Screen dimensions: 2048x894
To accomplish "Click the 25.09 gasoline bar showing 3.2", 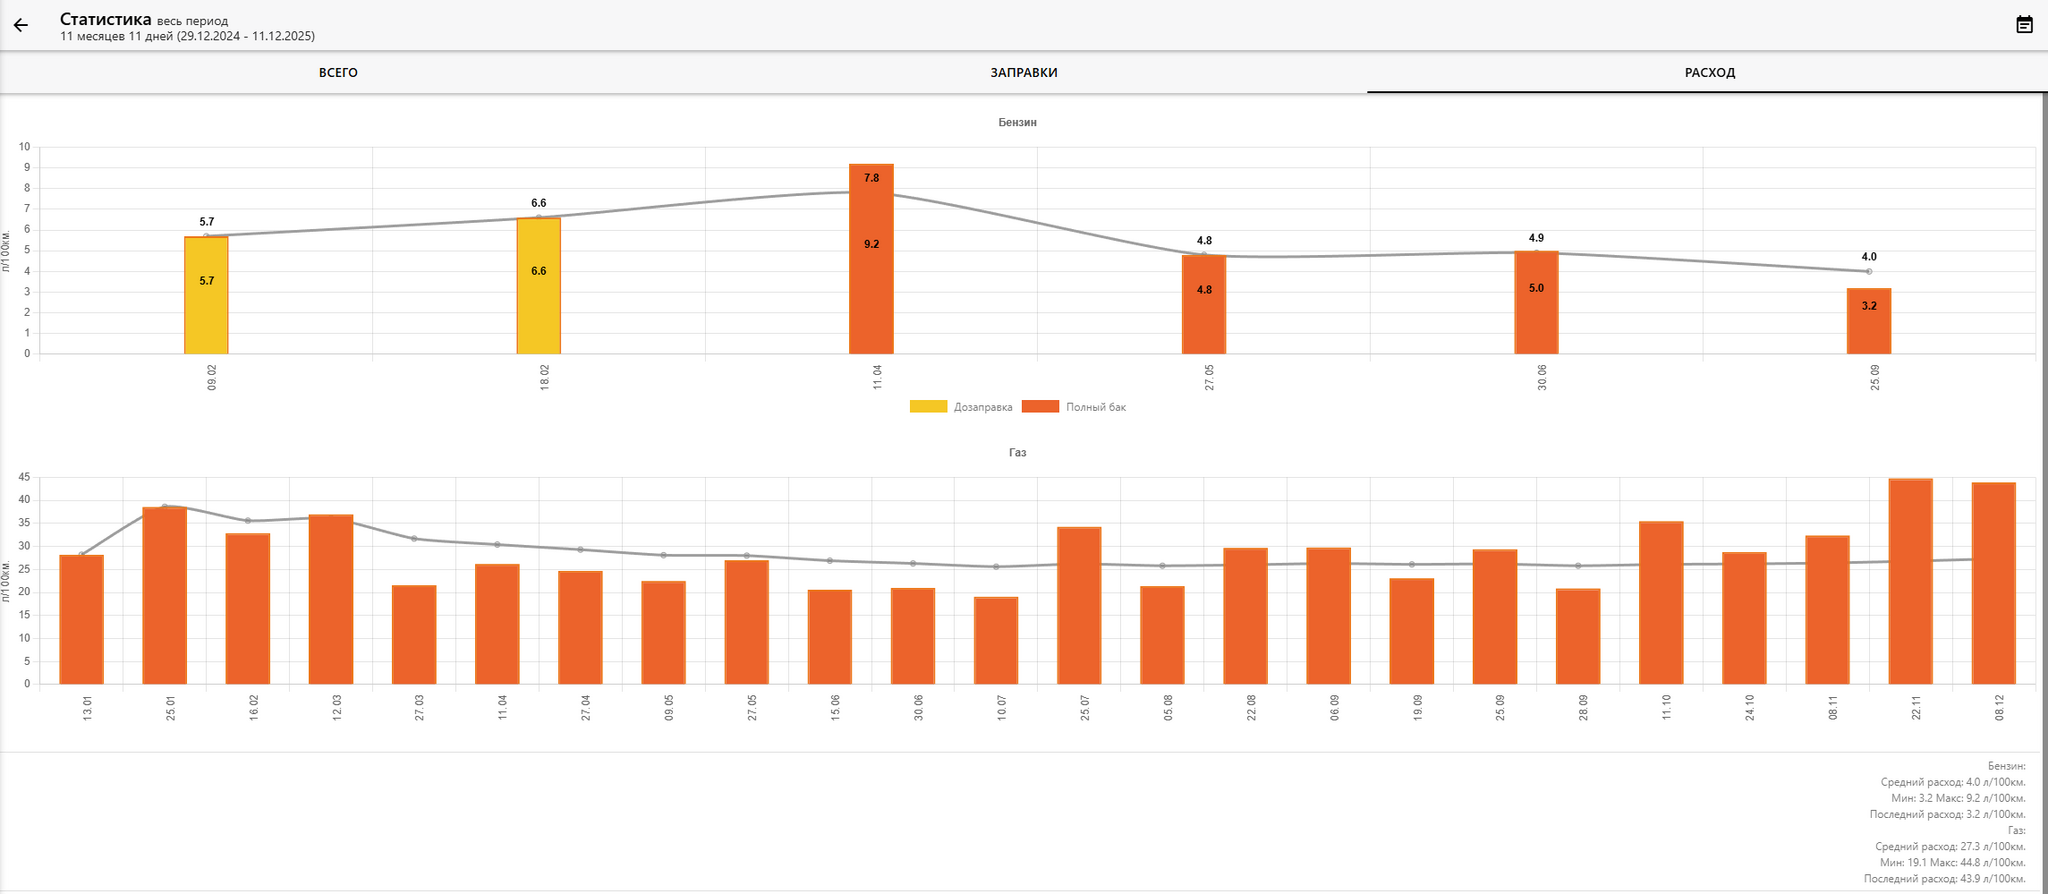I will 1869,322.
